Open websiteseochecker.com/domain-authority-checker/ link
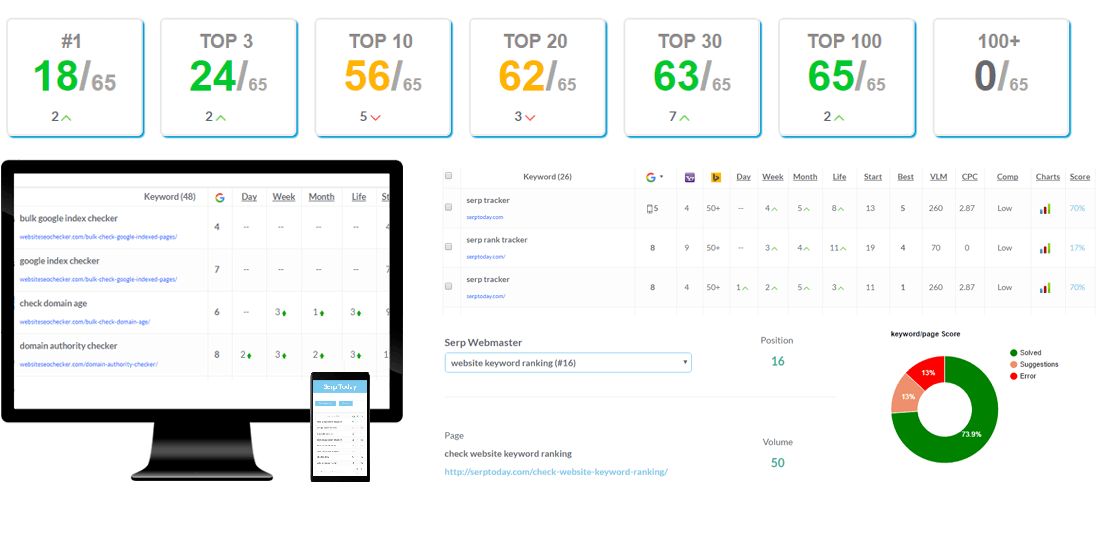The width and height of the screenshot is (1100, 545). click(88, 364)
